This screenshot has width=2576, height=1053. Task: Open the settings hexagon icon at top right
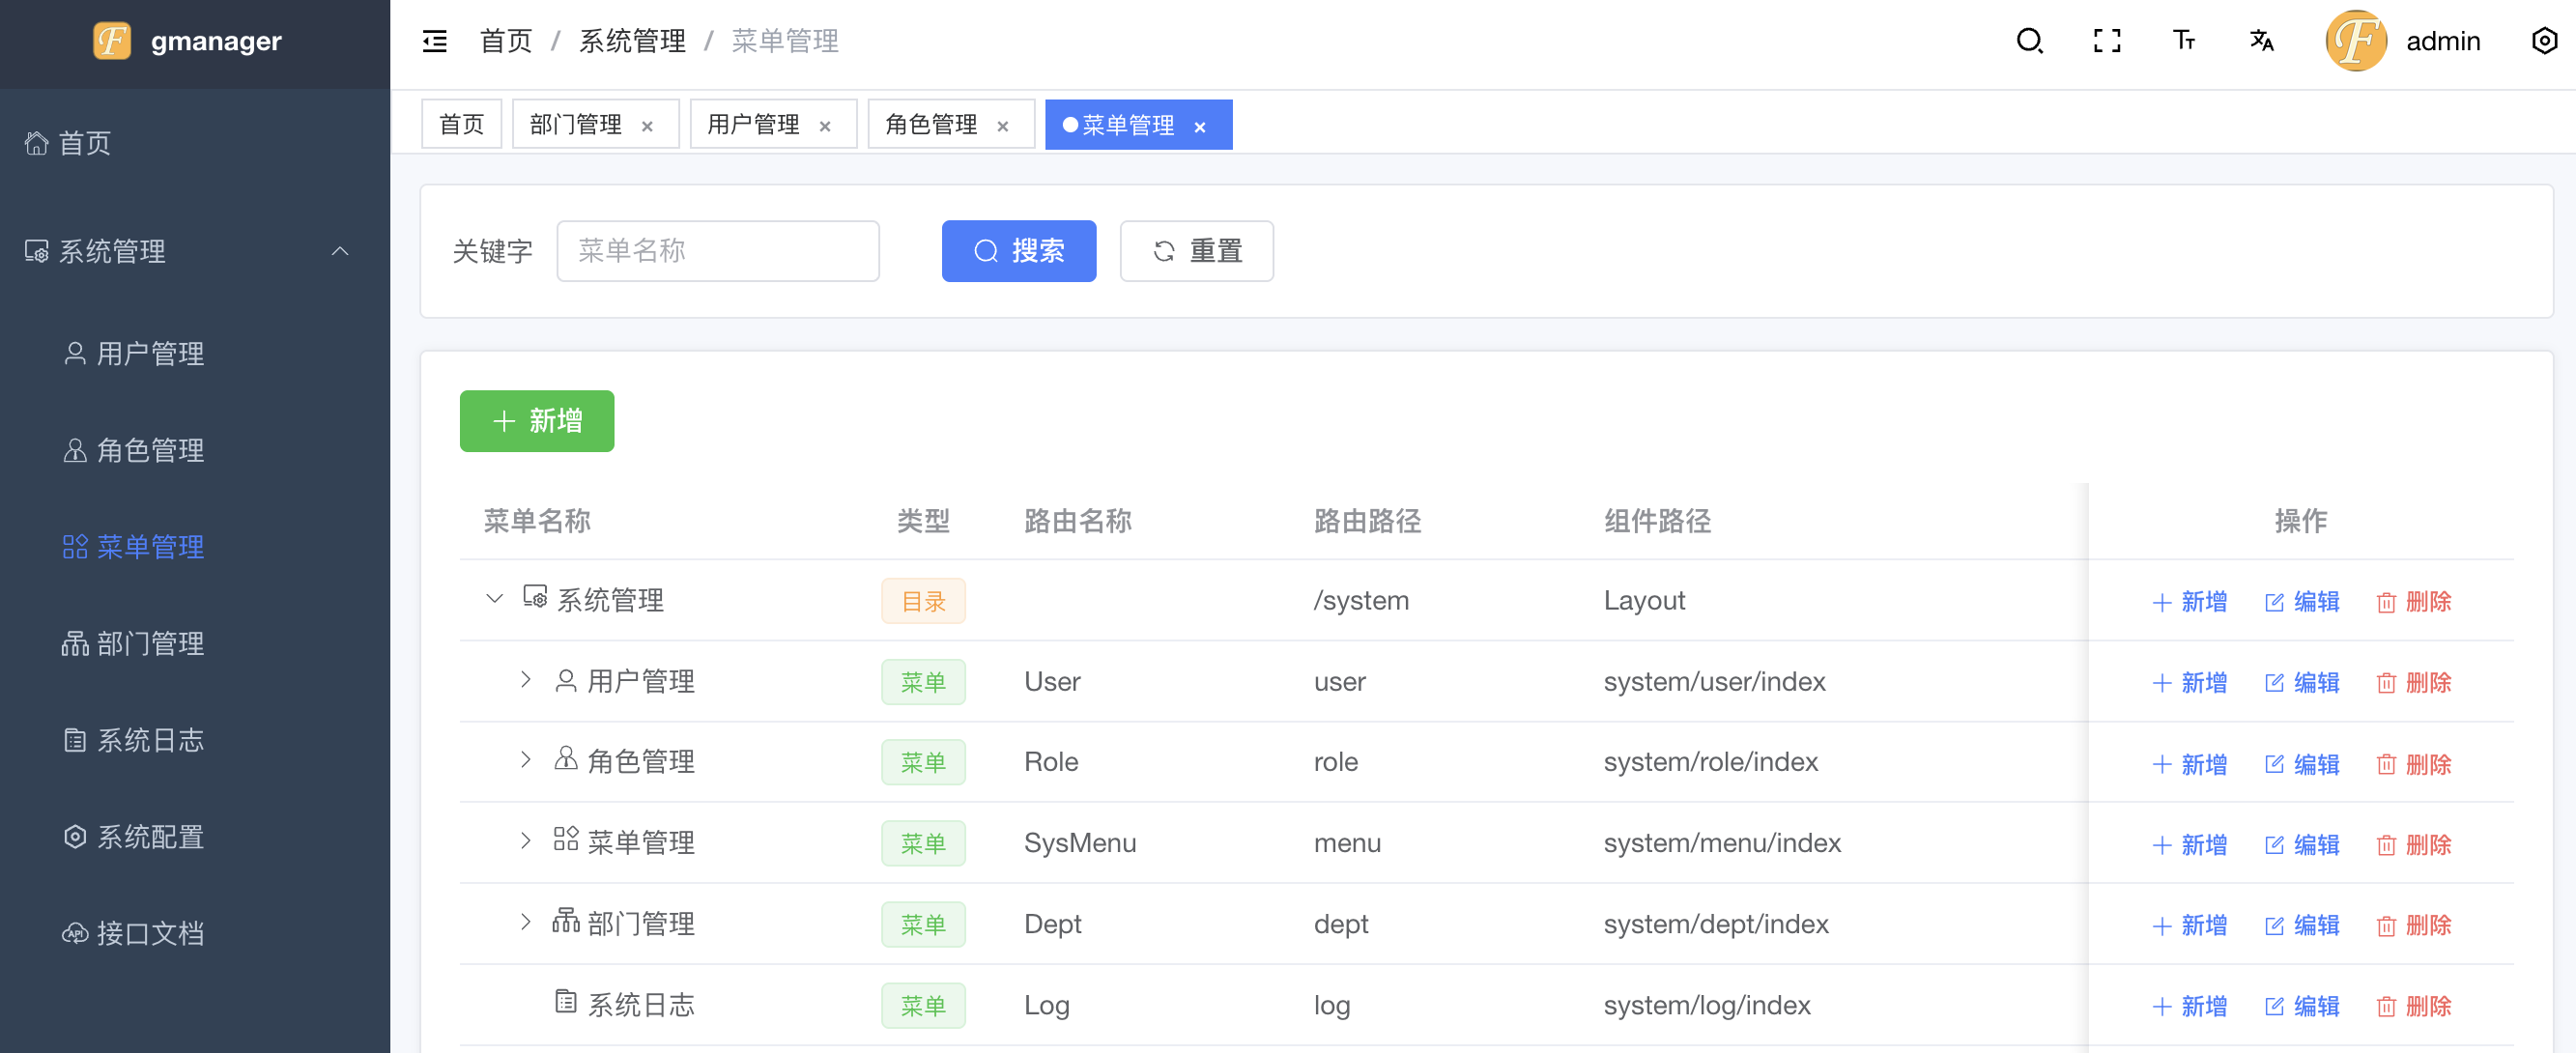tap(2543, 41)
